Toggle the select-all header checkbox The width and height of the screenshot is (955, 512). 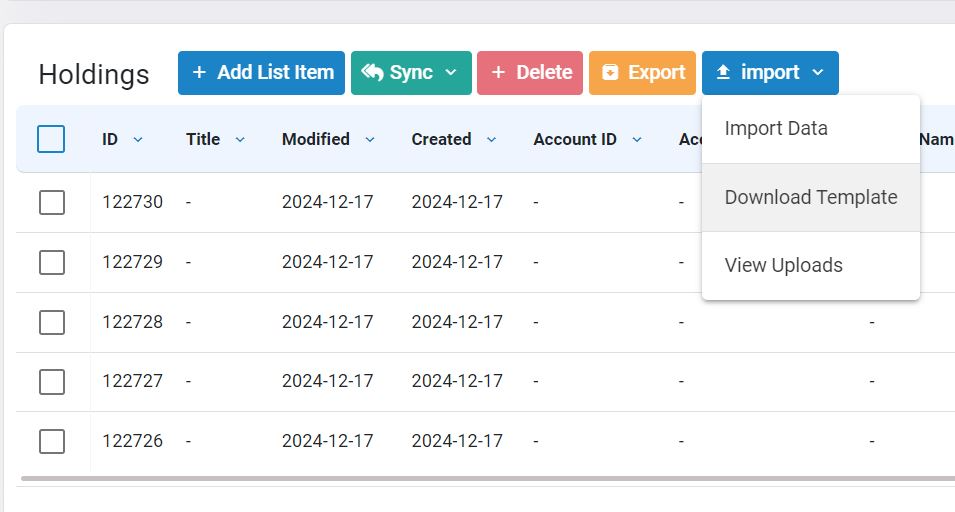pyautogui.click(x=51, y=139)
